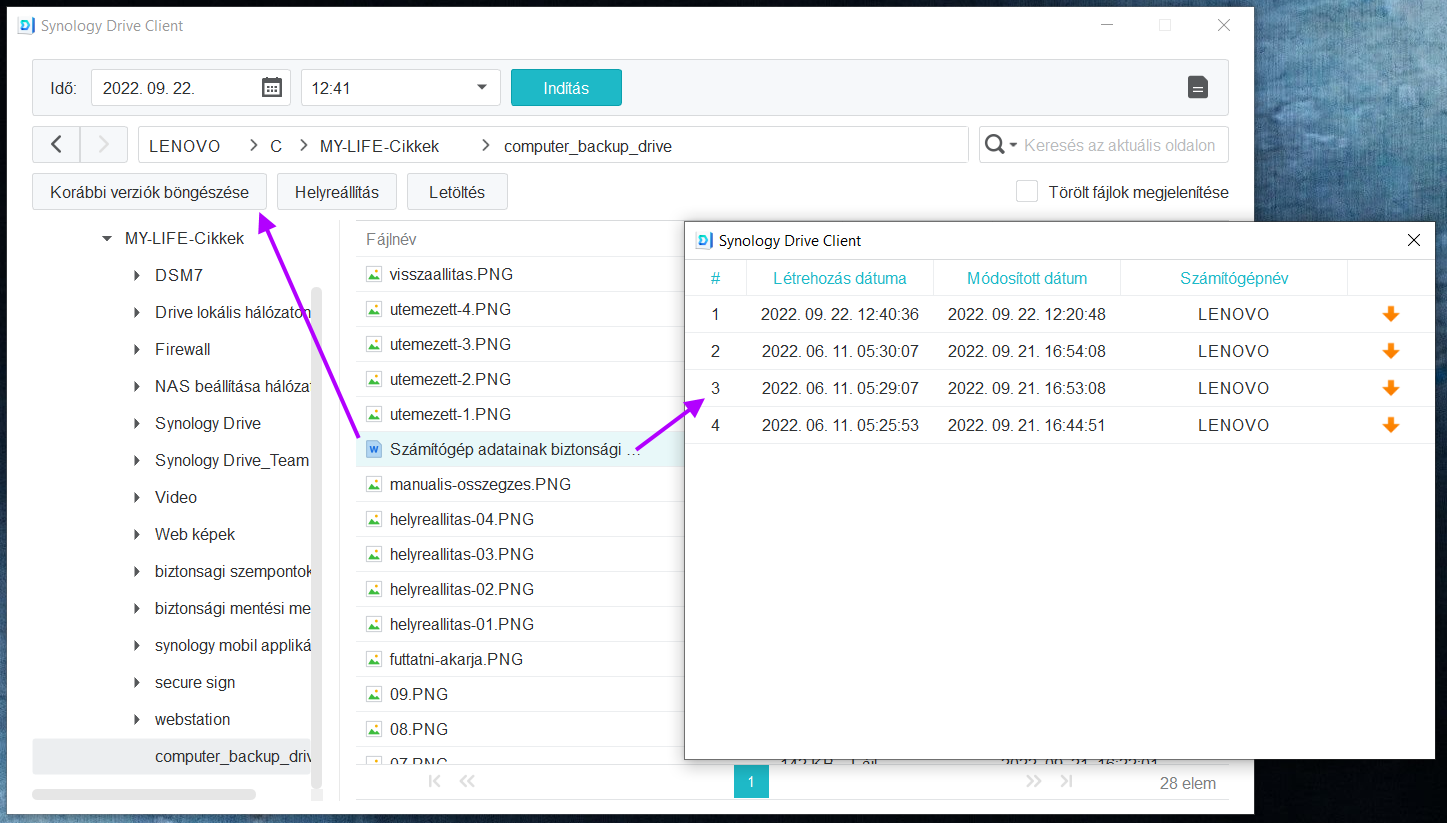Screen dimensions: 1447x823
Task: Open the time dropdown showing 12:41
Action: click(x=401, y=87)
